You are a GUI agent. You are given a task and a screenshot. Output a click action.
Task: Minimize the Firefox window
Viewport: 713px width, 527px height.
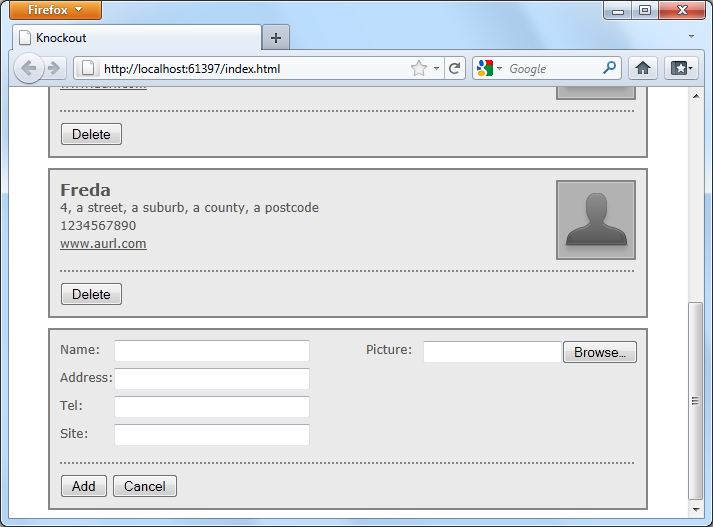click(618, 10)
